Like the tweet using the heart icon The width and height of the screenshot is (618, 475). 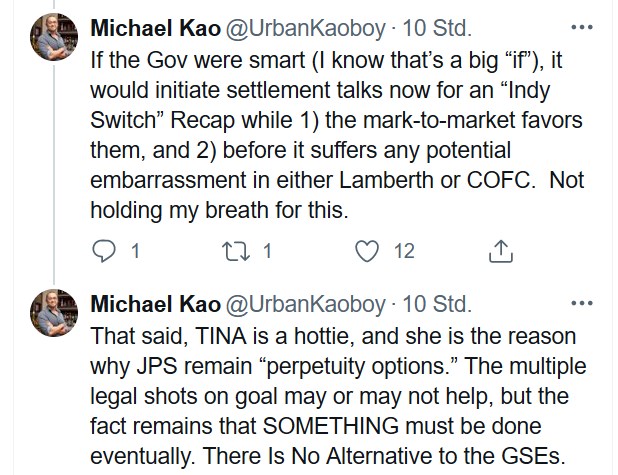[x=370, y=252]
